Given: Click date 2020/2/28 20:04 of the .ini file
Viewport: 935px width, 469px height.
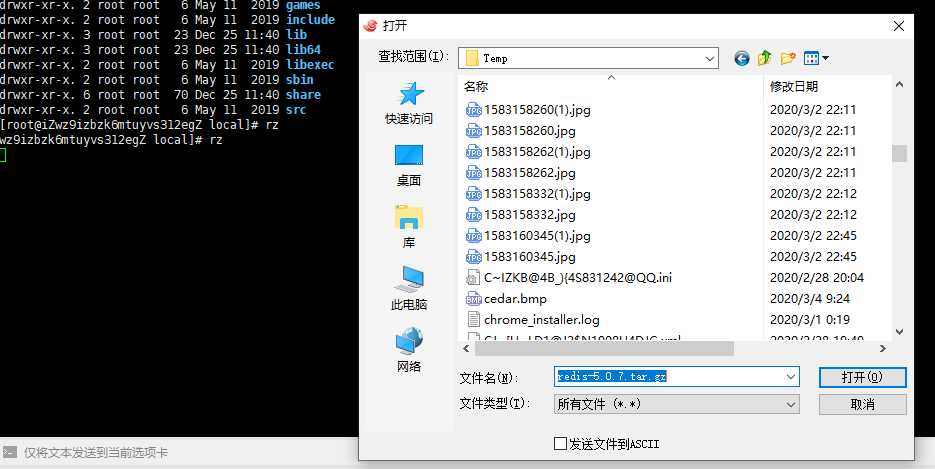Looking at the screenshot, I should [x=817, y=278].
